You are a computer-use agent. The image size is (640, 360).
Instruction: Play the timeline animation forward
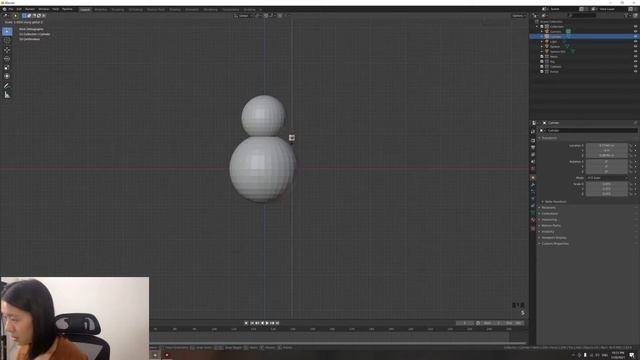click(x=267, y=323)
